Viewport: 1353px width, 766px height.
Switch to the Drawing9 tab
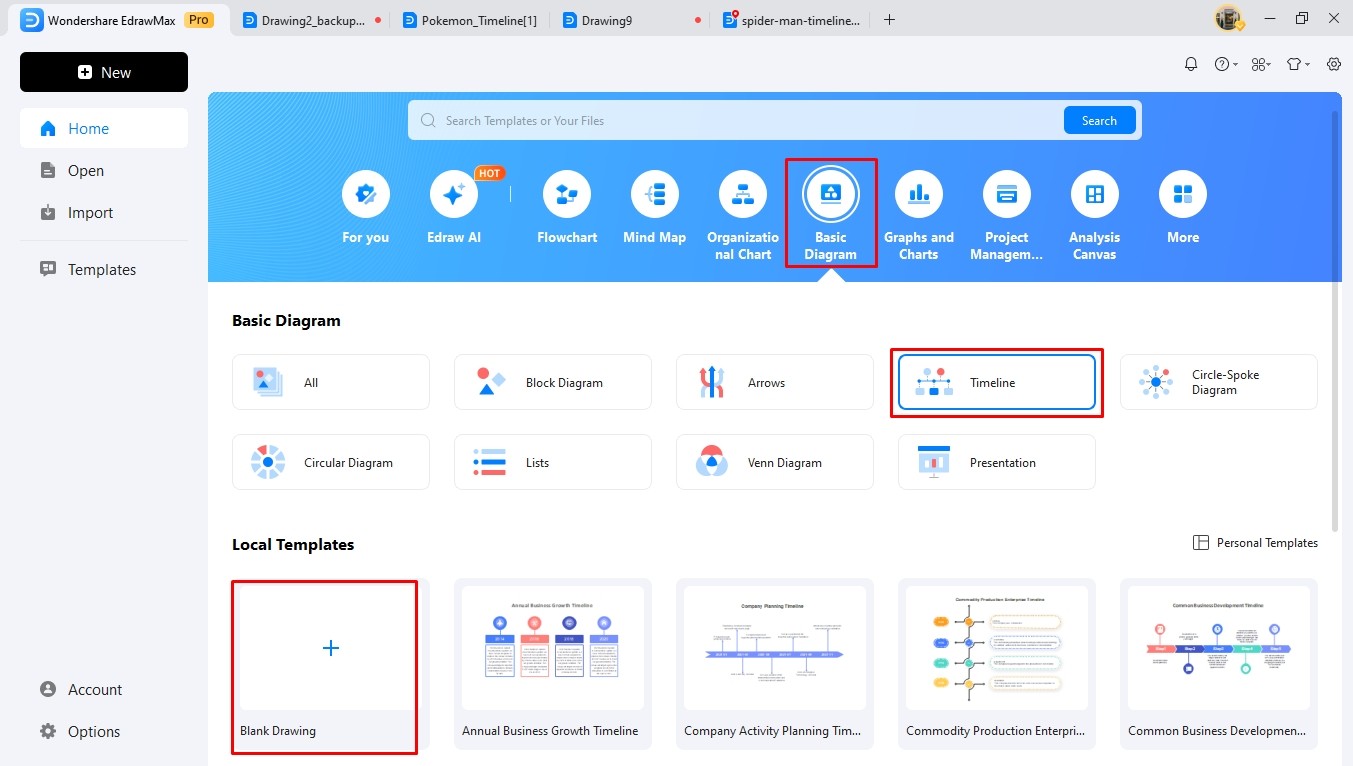pos(630,20)
